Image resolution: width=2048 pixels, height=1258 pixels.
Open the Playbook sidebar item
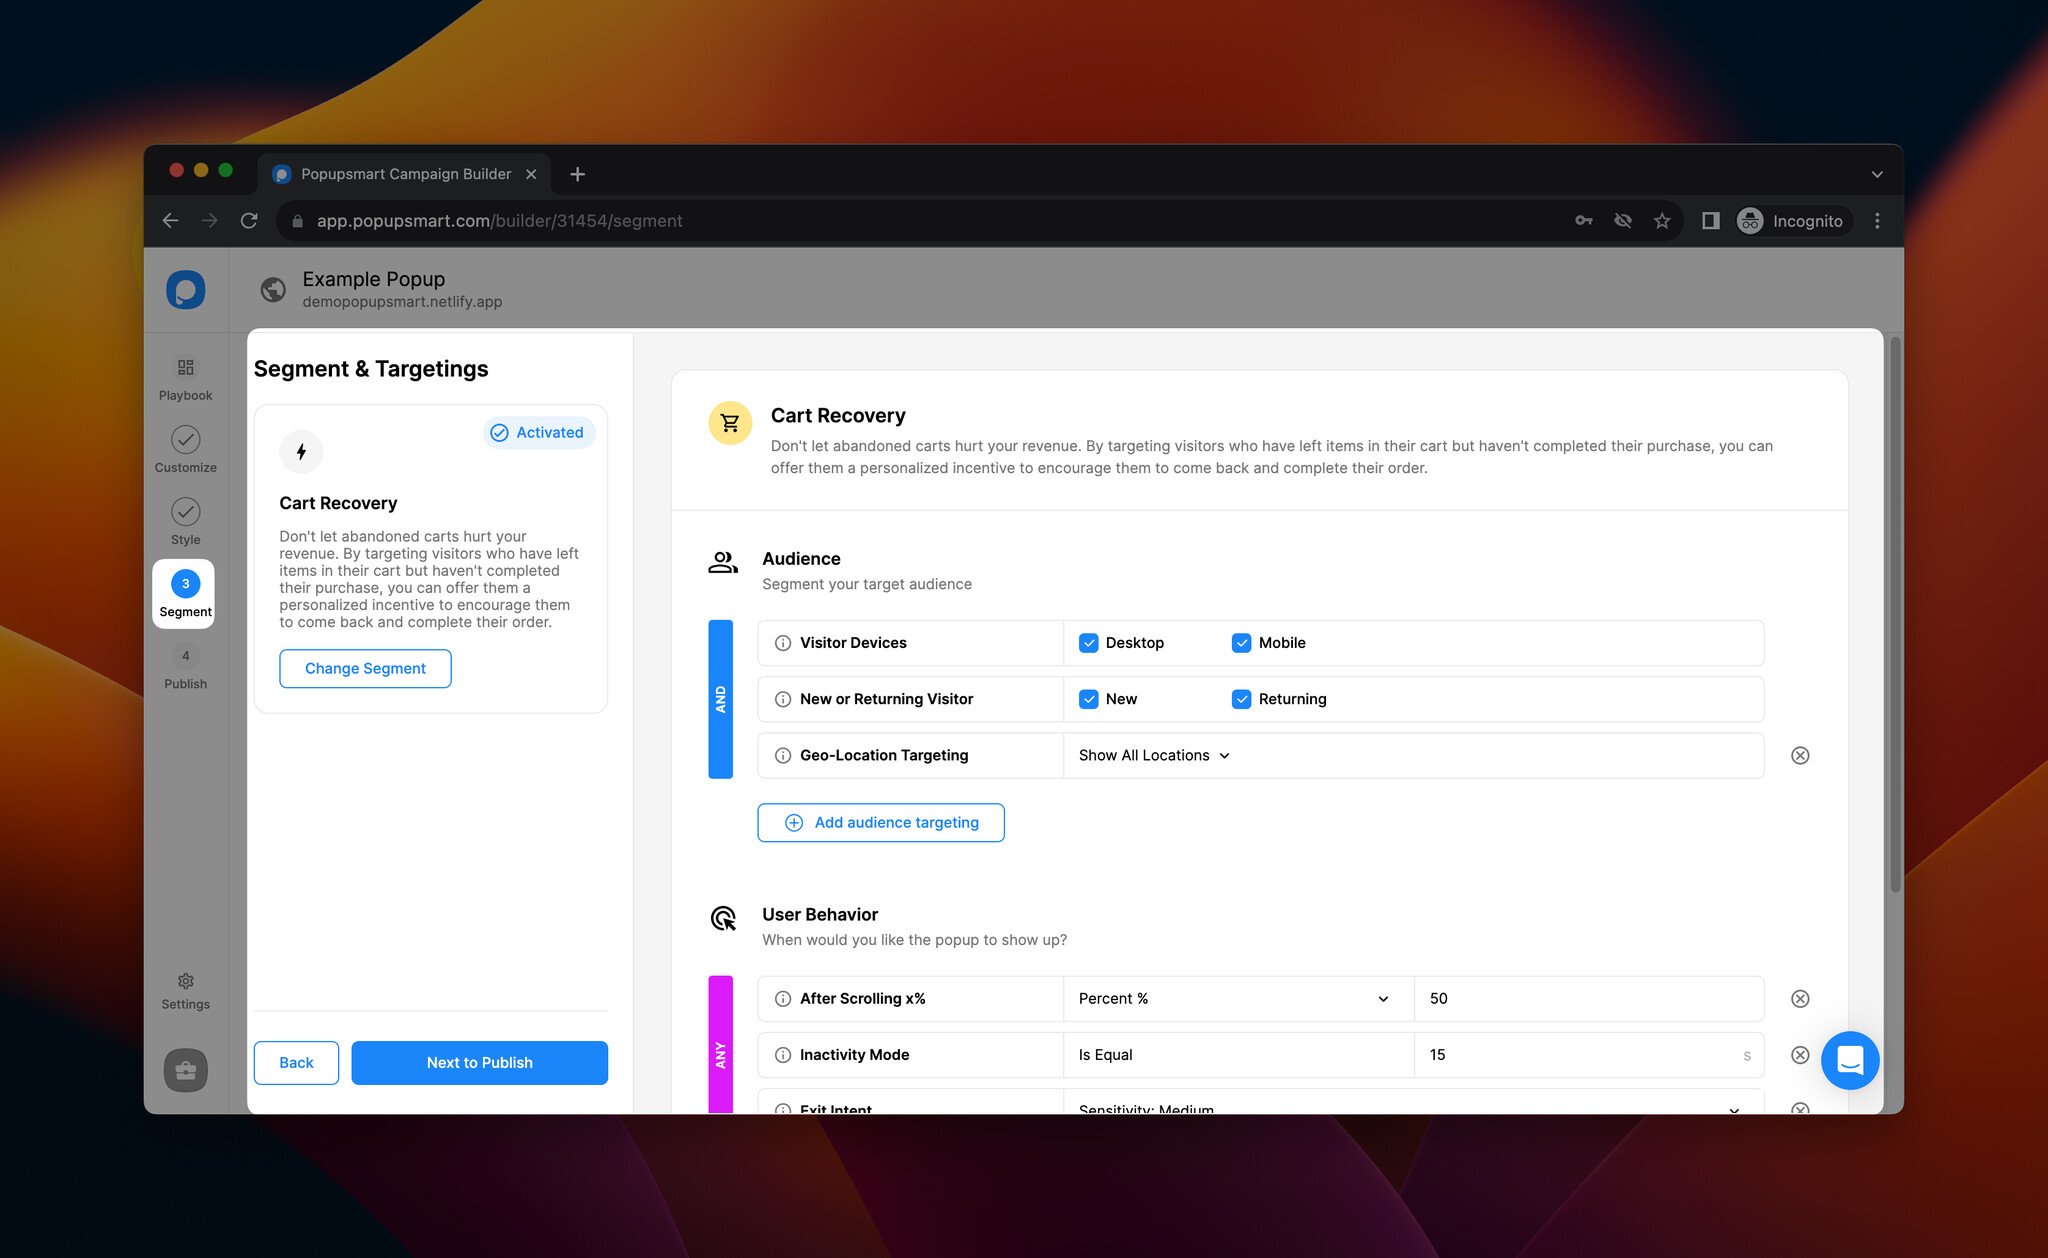(x=185, y=379)
